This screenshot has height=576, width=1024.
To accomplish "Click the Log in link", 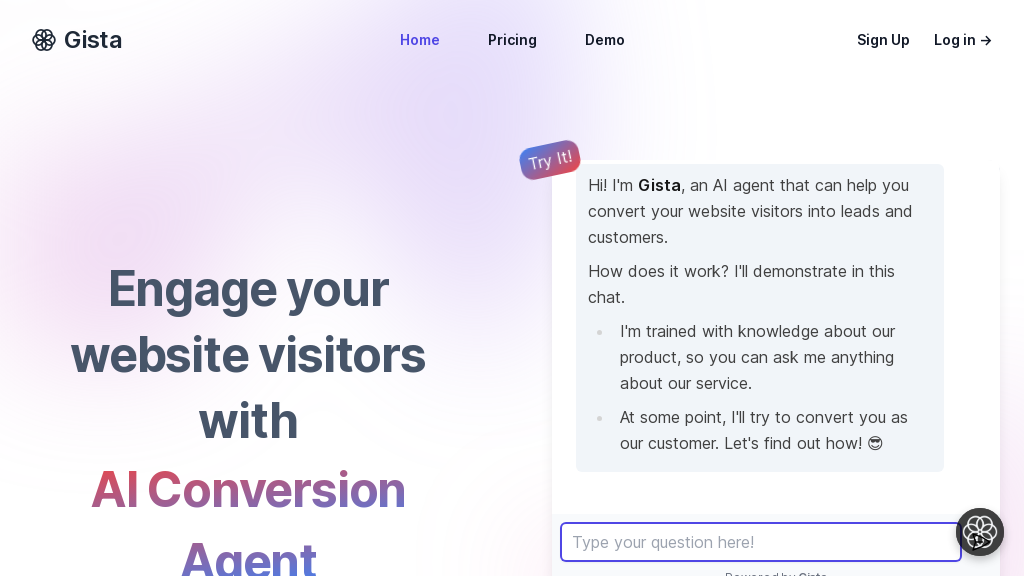I will (955, 40).
